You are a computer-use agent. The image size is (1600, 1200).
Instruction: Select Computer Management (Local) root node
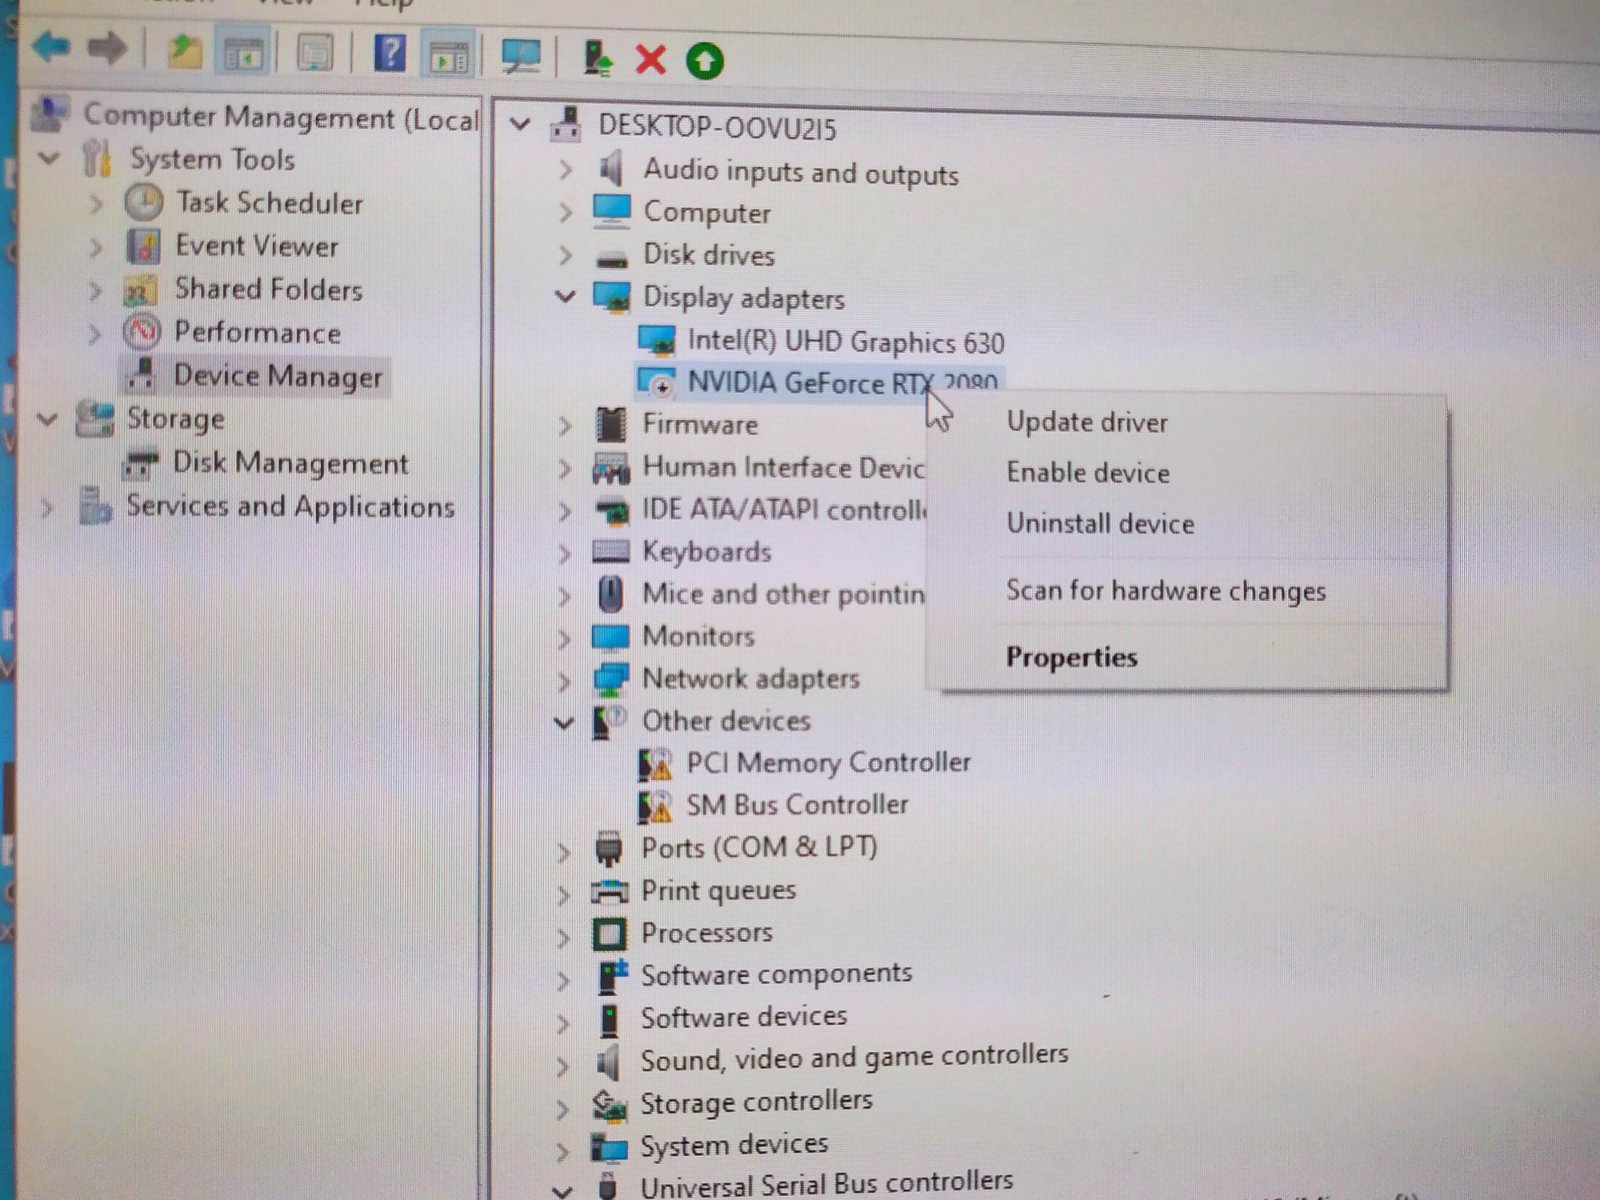click(281, 117)
